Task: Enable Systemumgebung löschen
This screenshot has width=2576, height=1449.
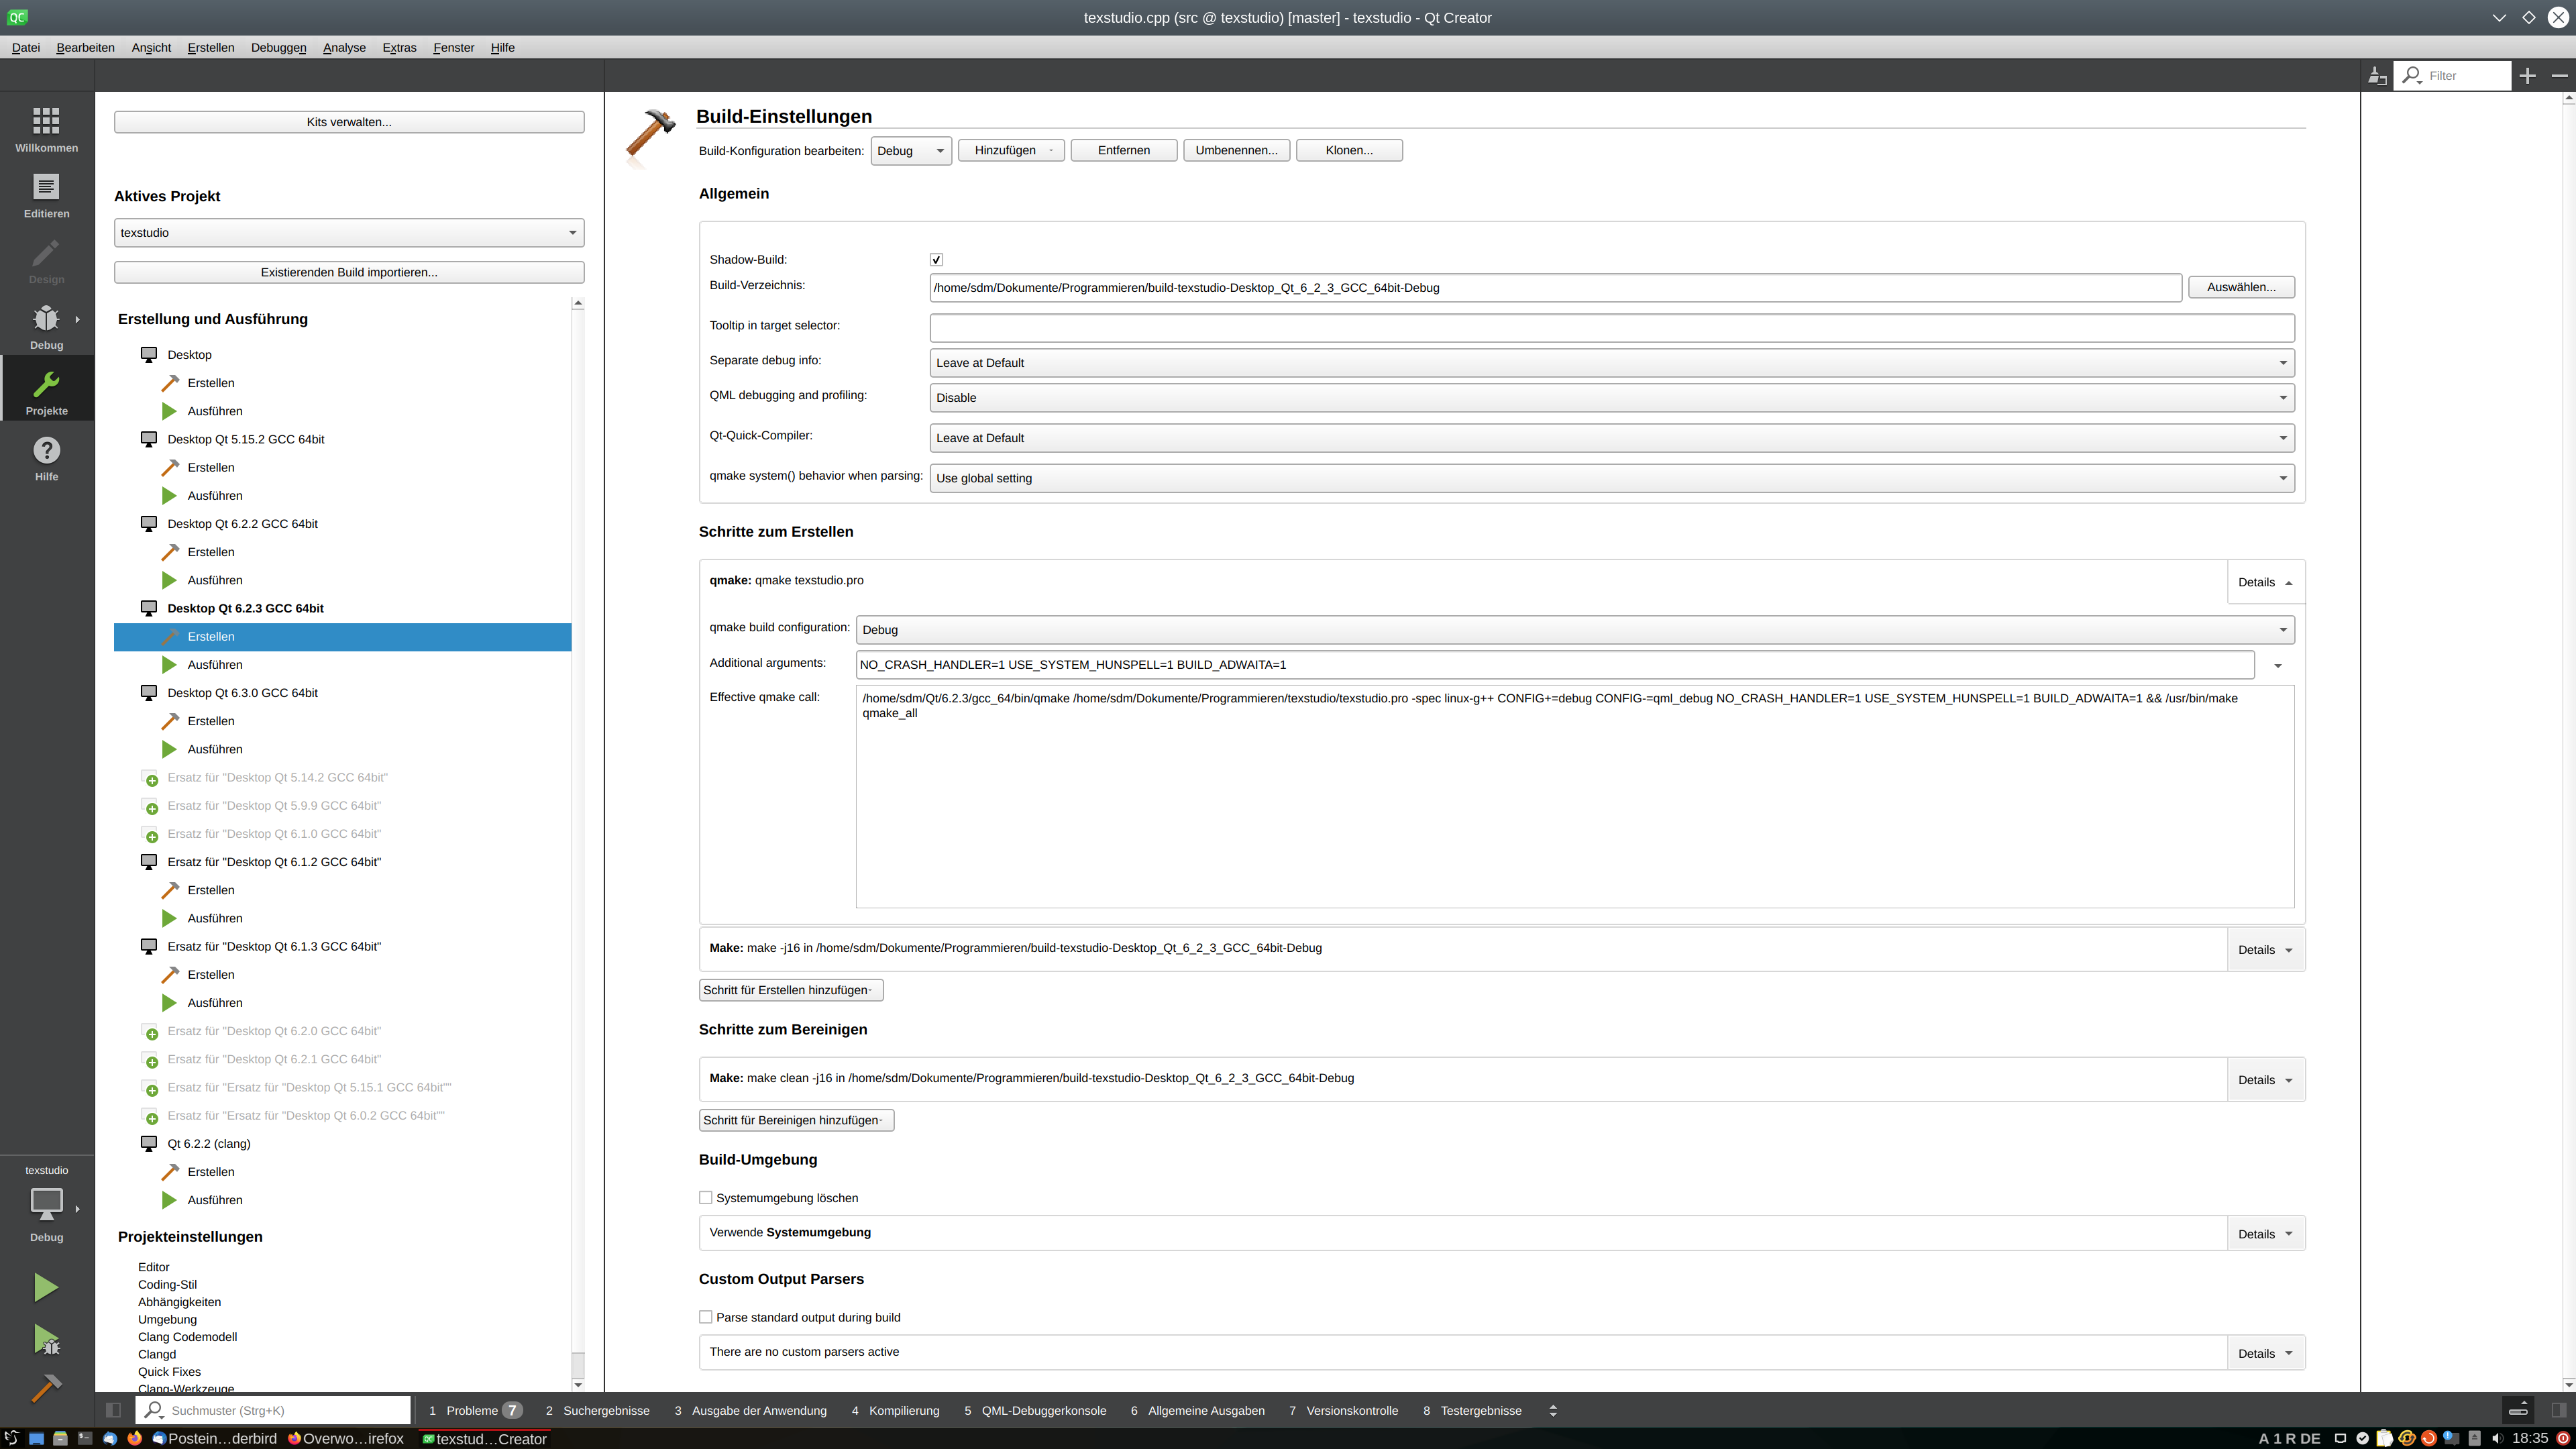Action: [706, 1197]
